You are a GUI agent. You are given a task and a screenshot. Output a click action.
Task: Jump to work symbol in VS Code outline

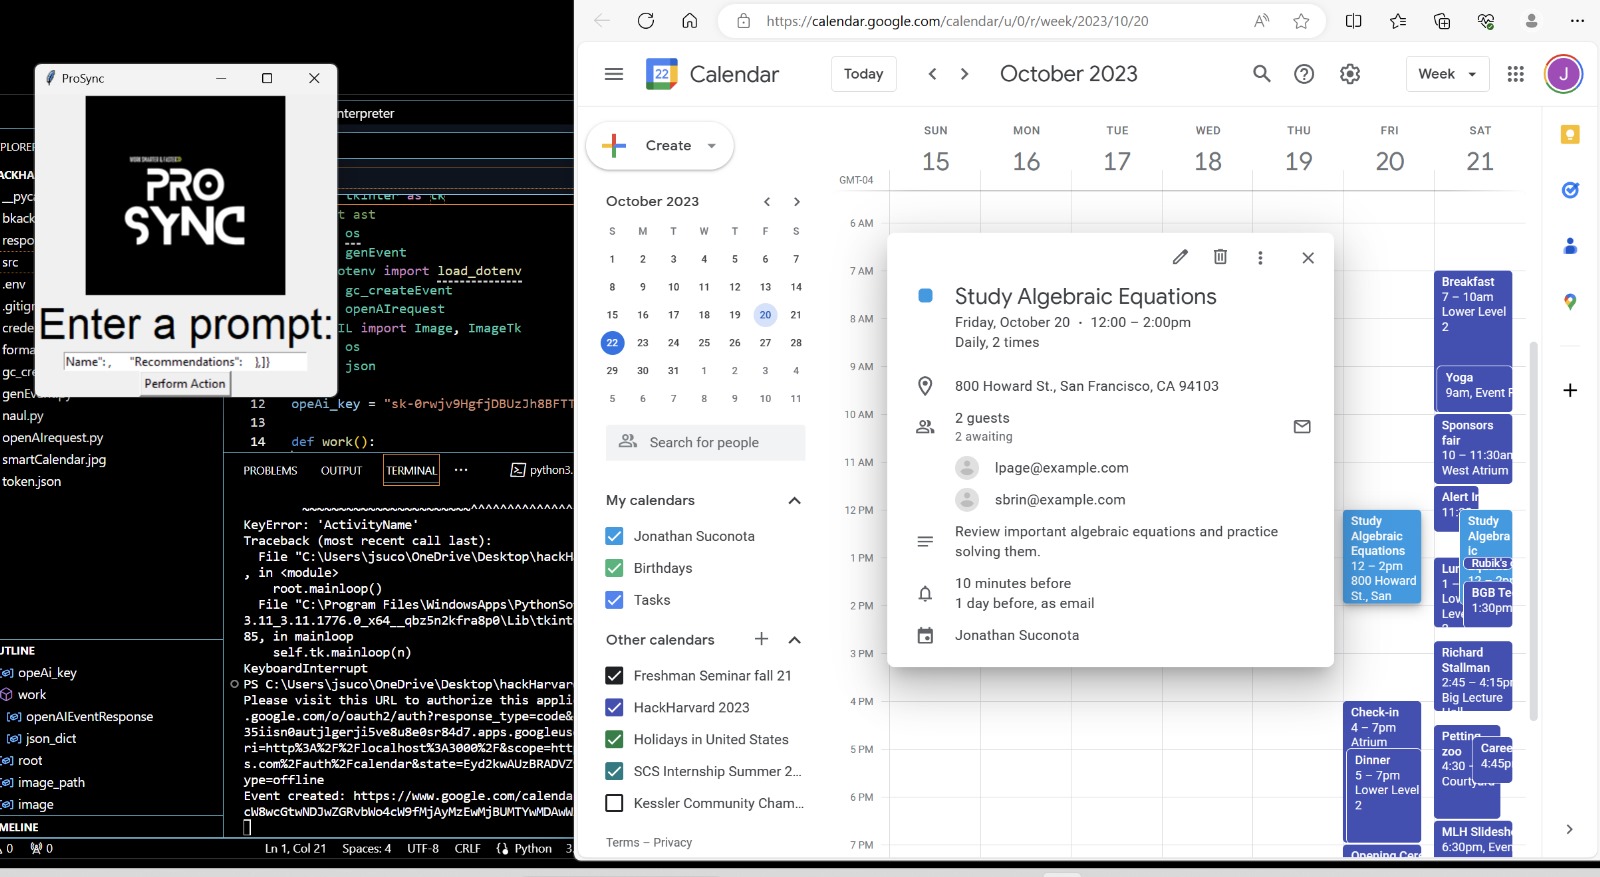pos(32,695)
